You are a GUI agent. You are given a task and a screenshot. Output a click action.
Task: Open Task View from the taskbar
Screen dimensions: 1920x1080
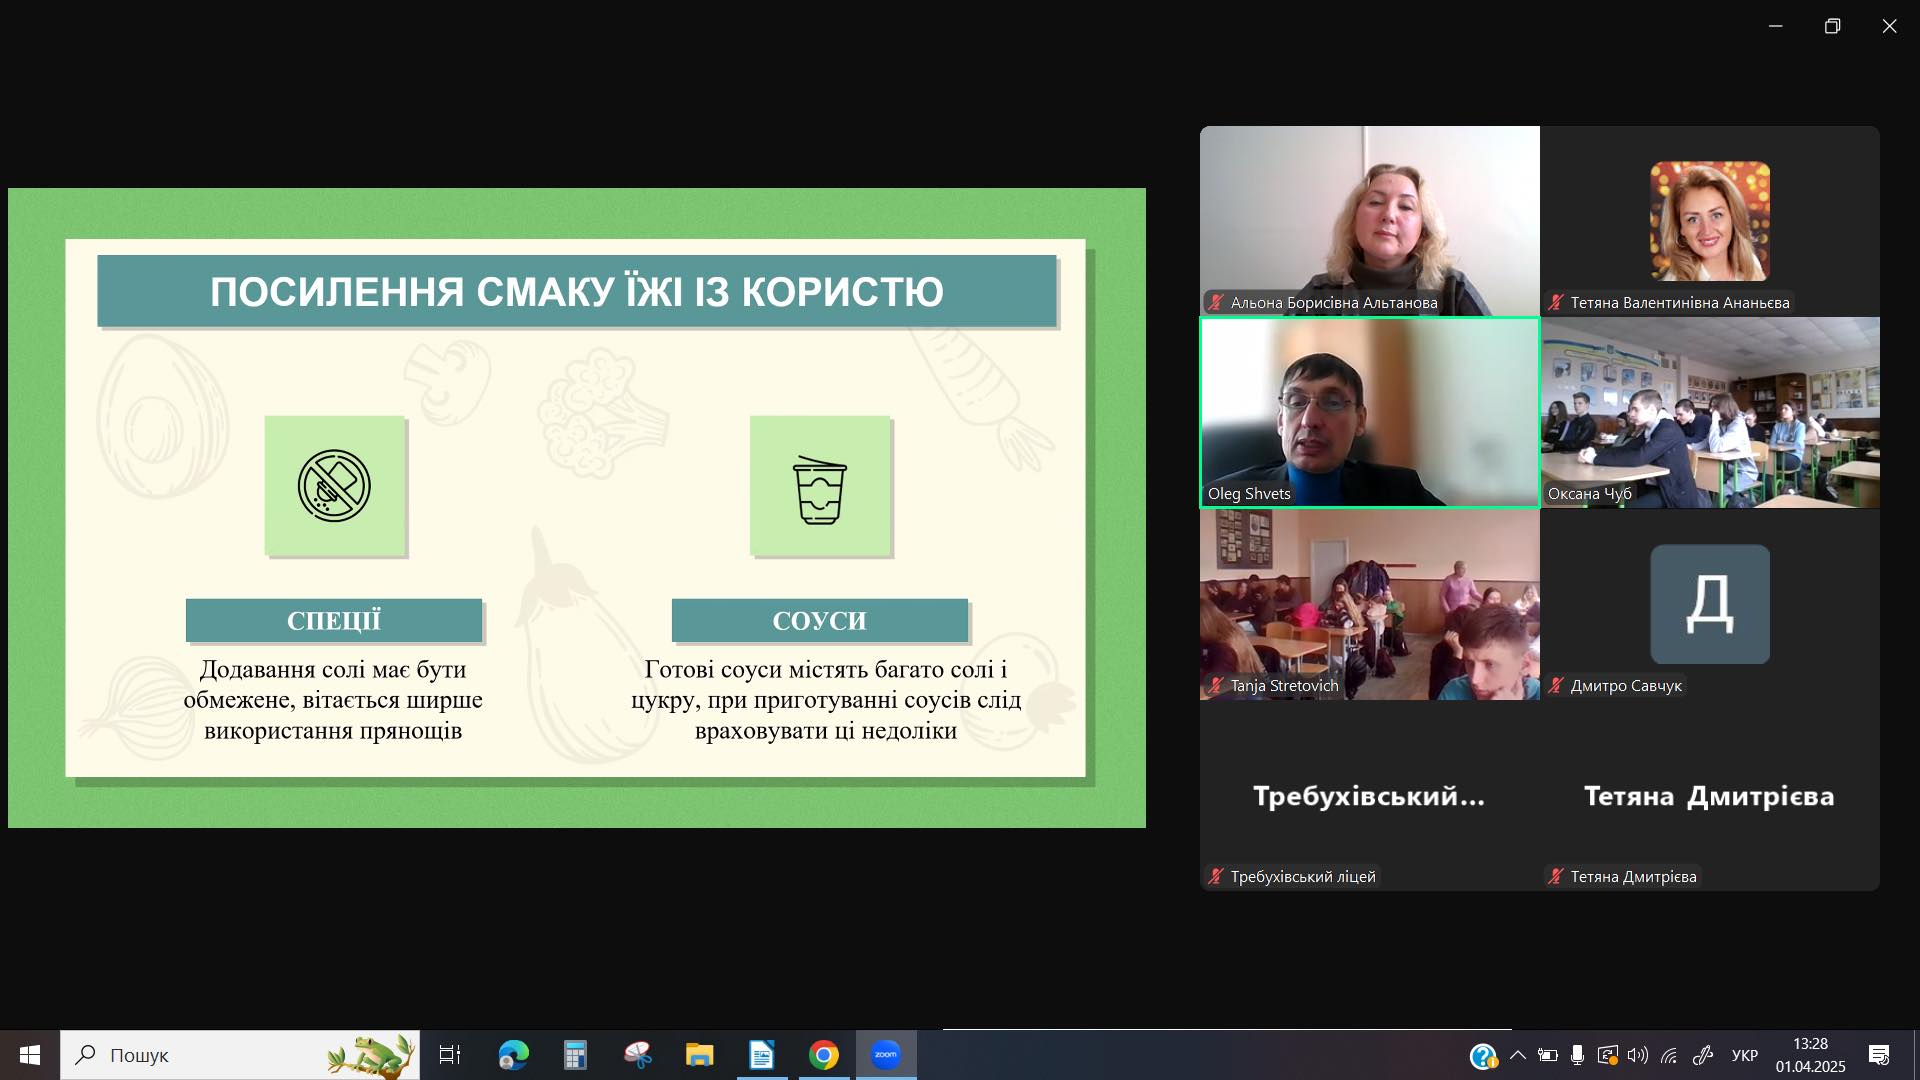point(450,1055)
